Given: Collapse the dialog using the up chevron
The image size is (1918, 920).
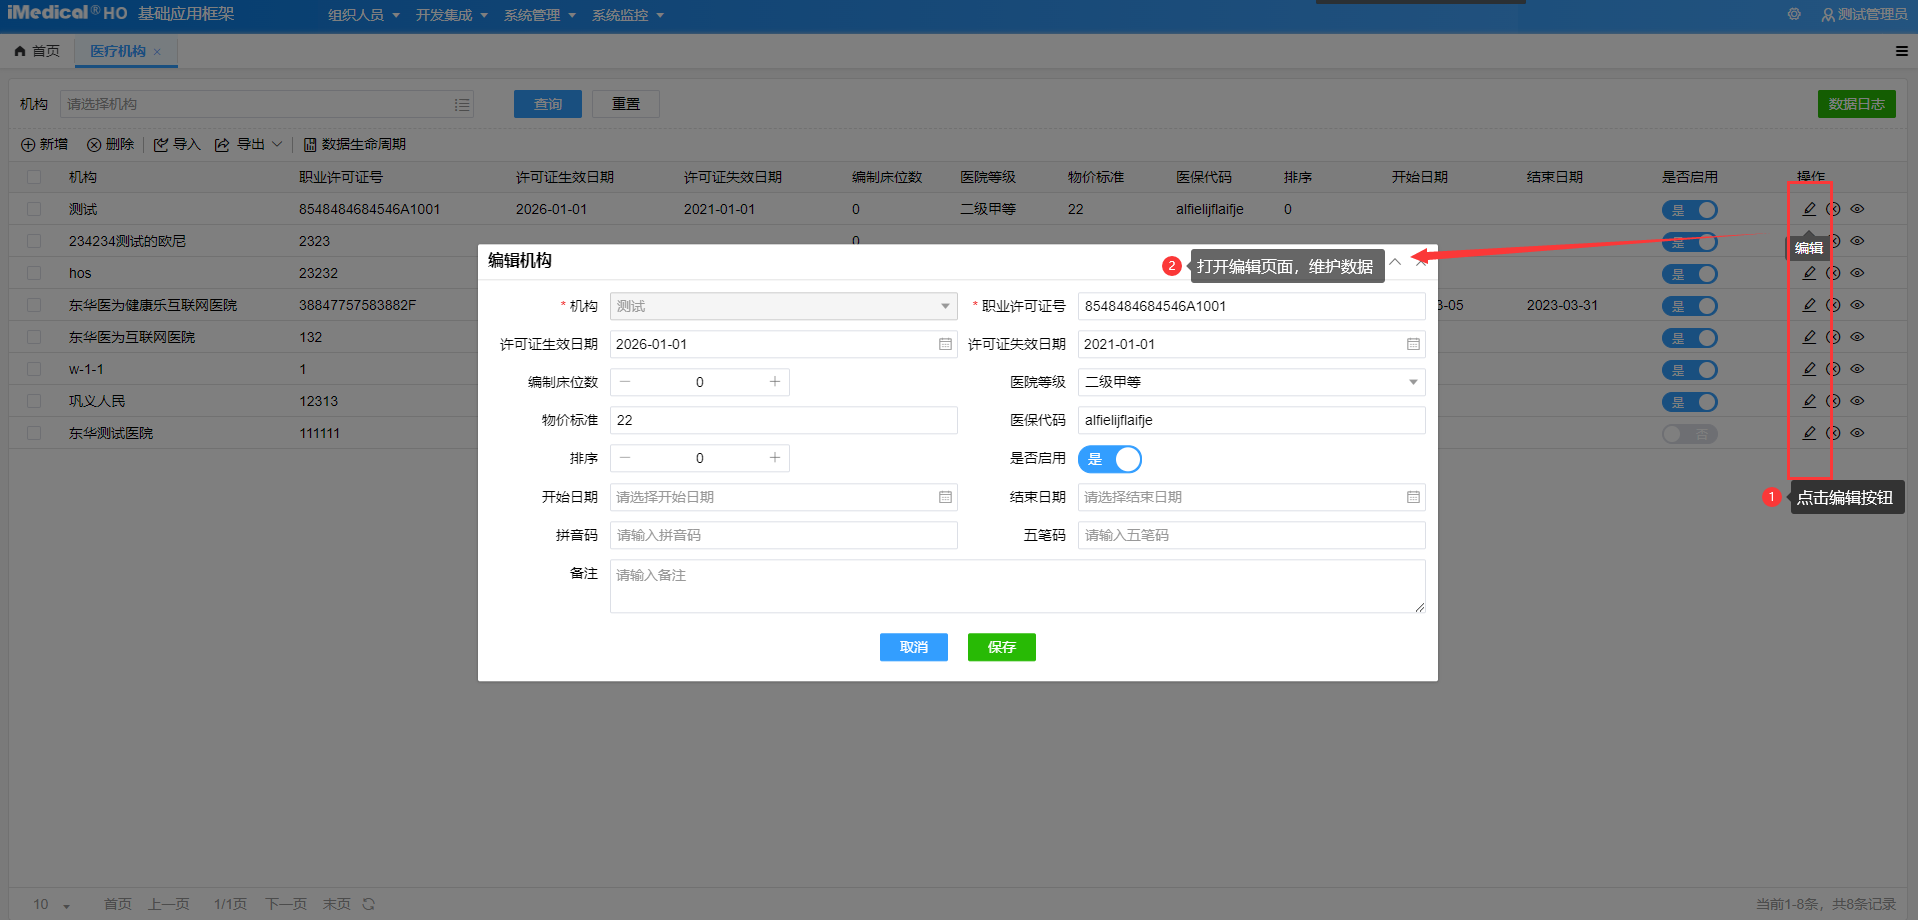Looking at the screenshot, I should pos(1395,261).
